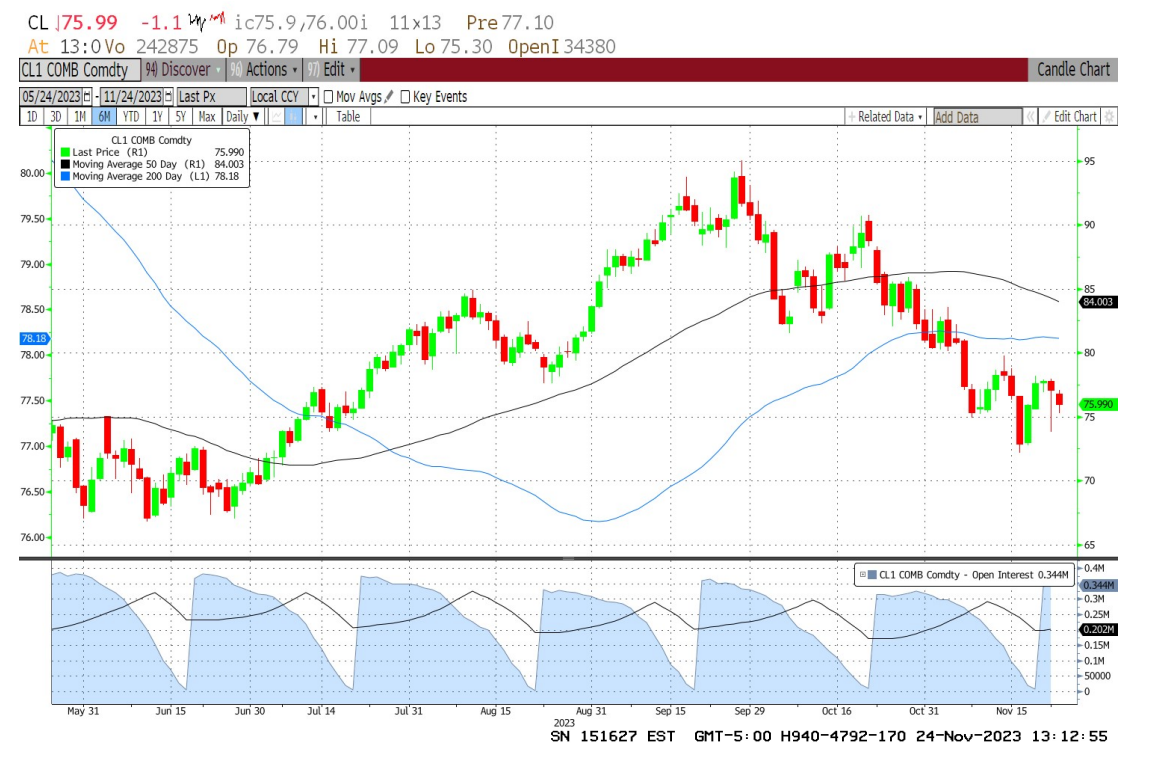This screenshot has width=1149, height=767.
Task: Expand the Discover menu
Action: tap(183, 70)
